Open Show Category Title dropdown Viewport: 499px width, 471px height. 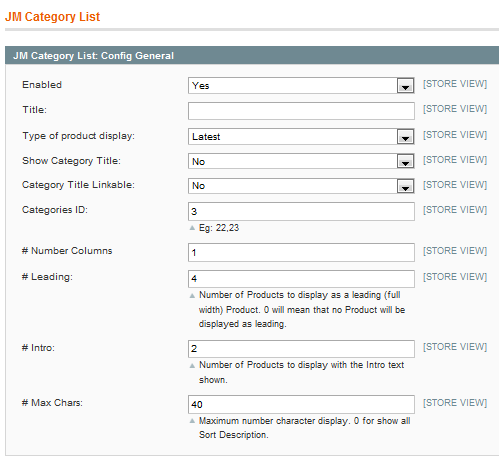pyautogui.click(x=301, y=161)
